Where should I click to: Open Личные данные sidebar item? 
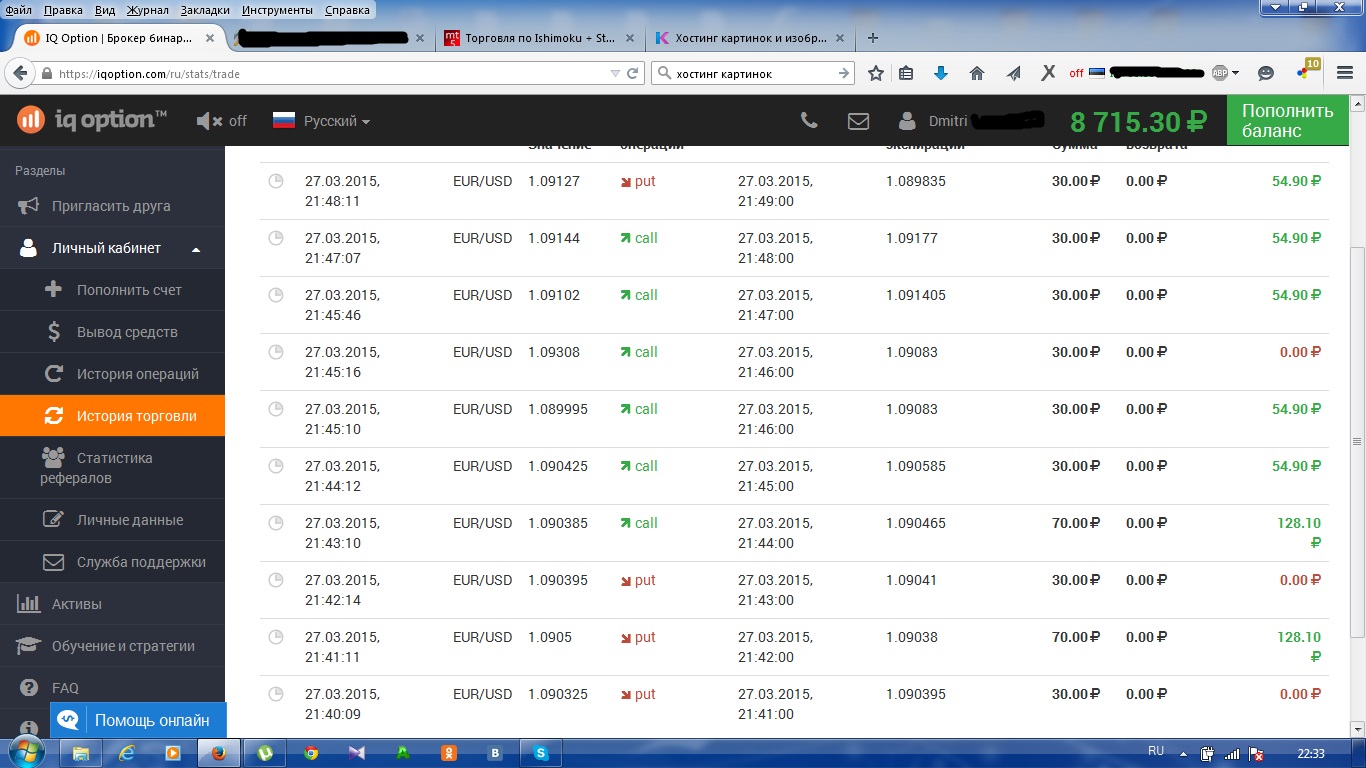pos(112,520)
